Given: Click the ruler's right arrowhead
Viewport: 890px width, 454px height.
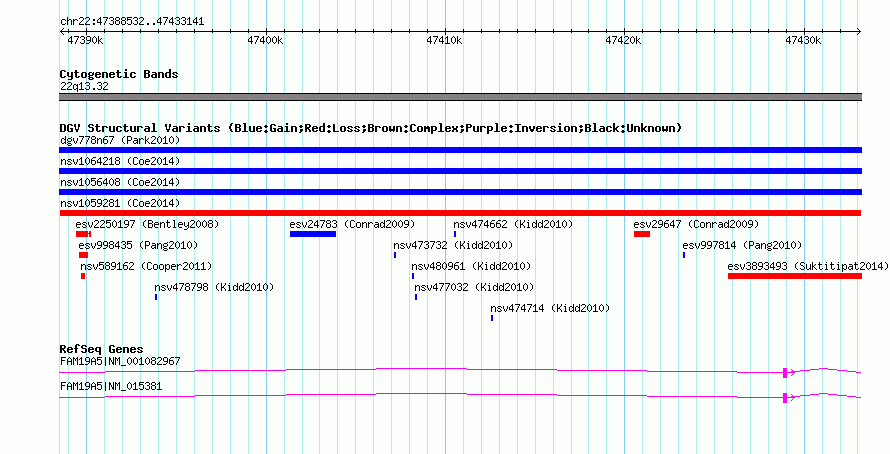Looking at the screenshot, I should click(859, 31).
